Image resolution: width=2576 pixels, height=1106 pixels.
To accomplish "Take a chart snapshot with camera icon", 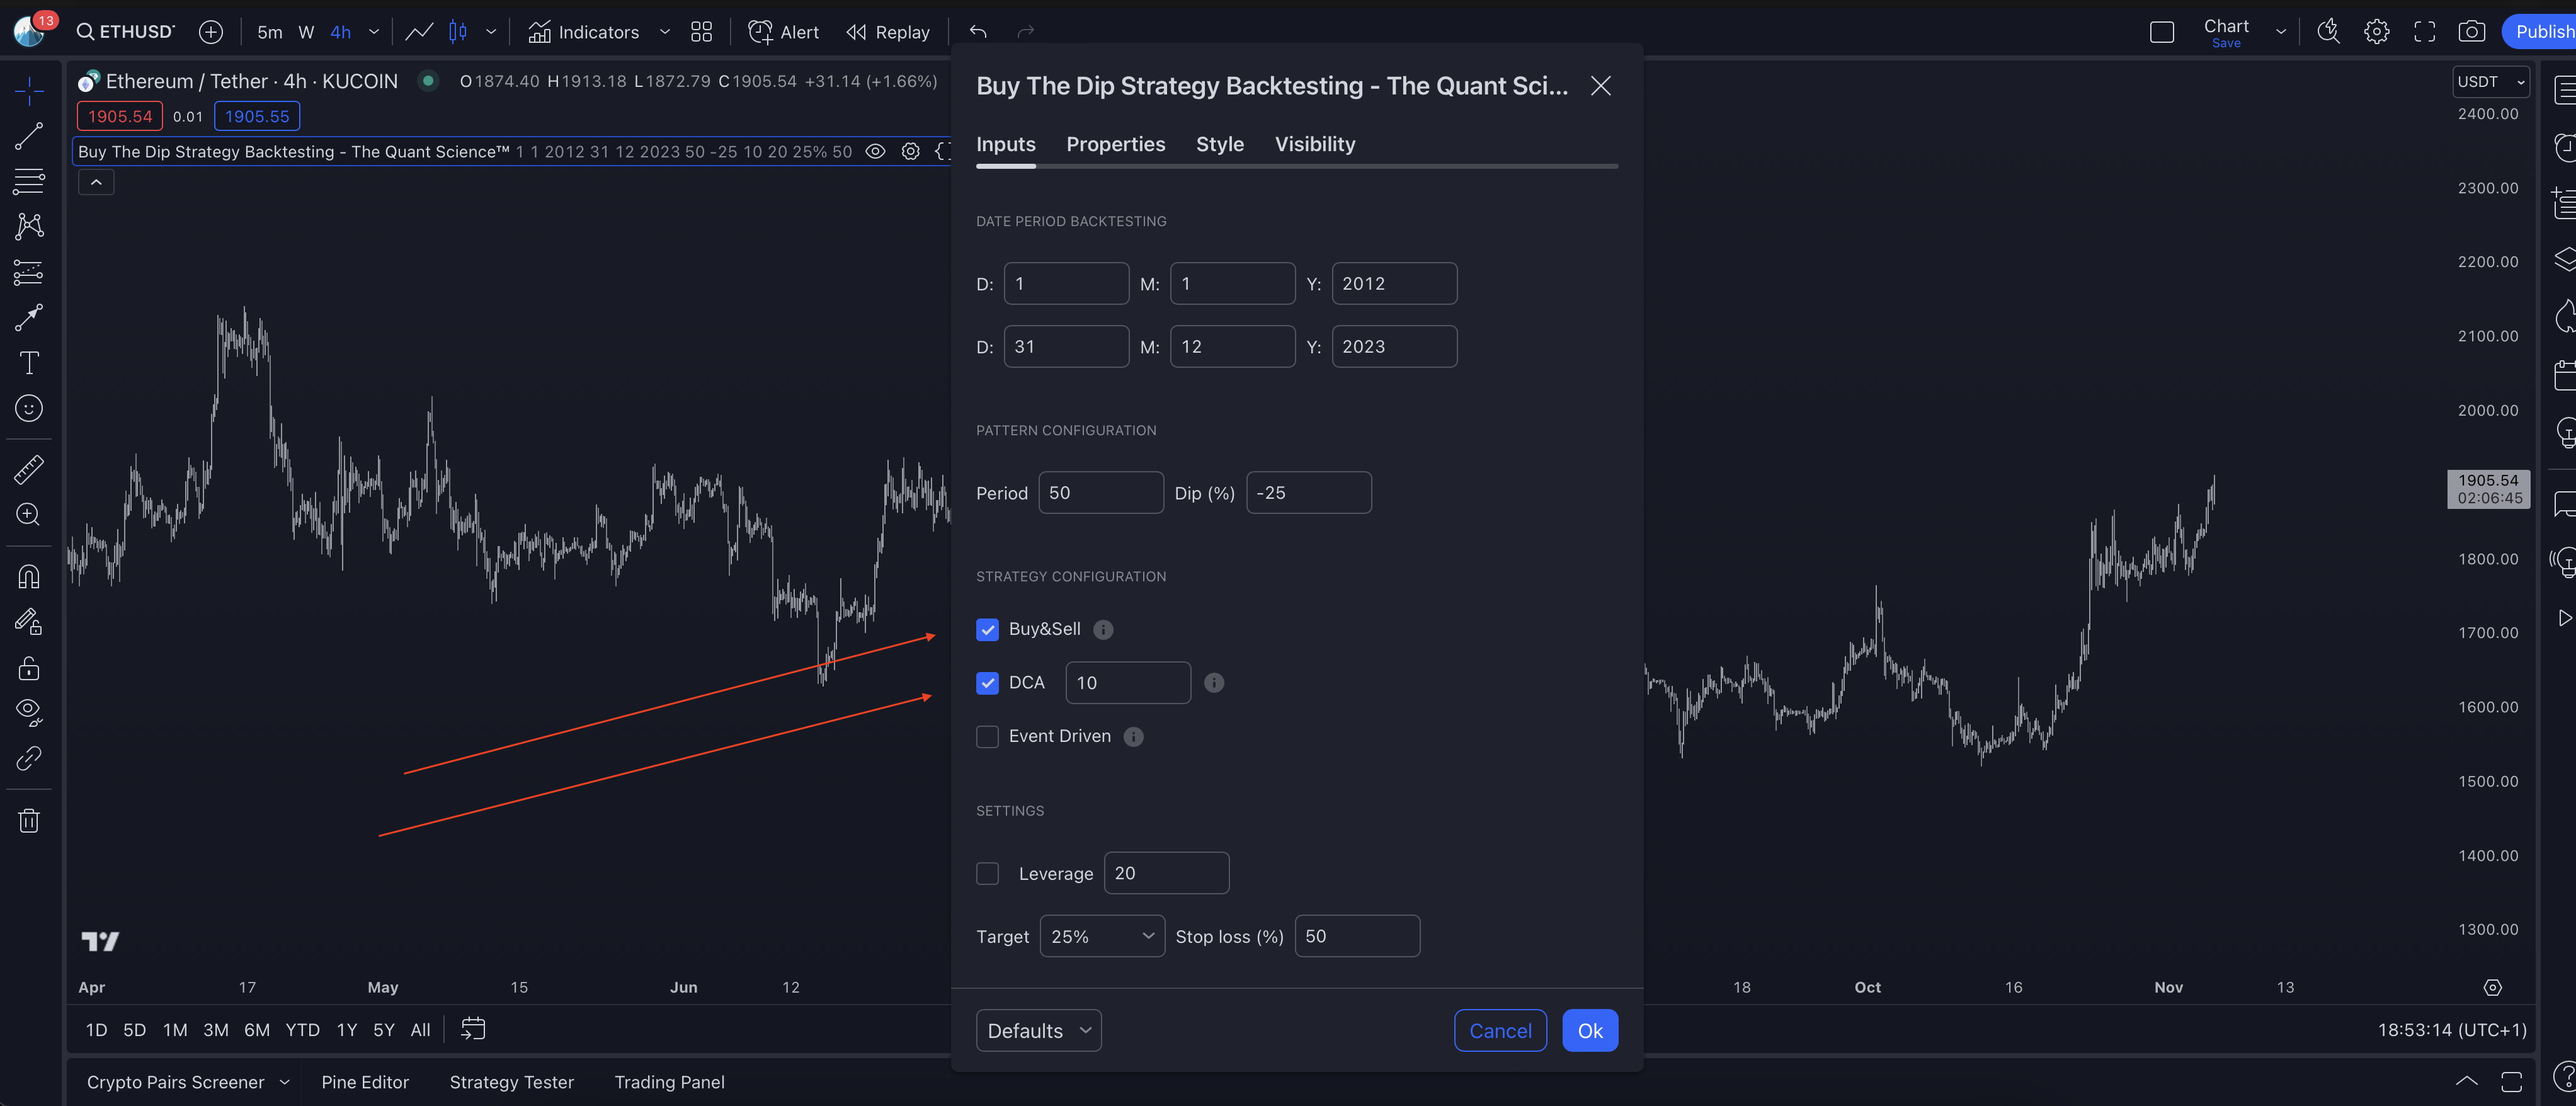I will 2471,32.
